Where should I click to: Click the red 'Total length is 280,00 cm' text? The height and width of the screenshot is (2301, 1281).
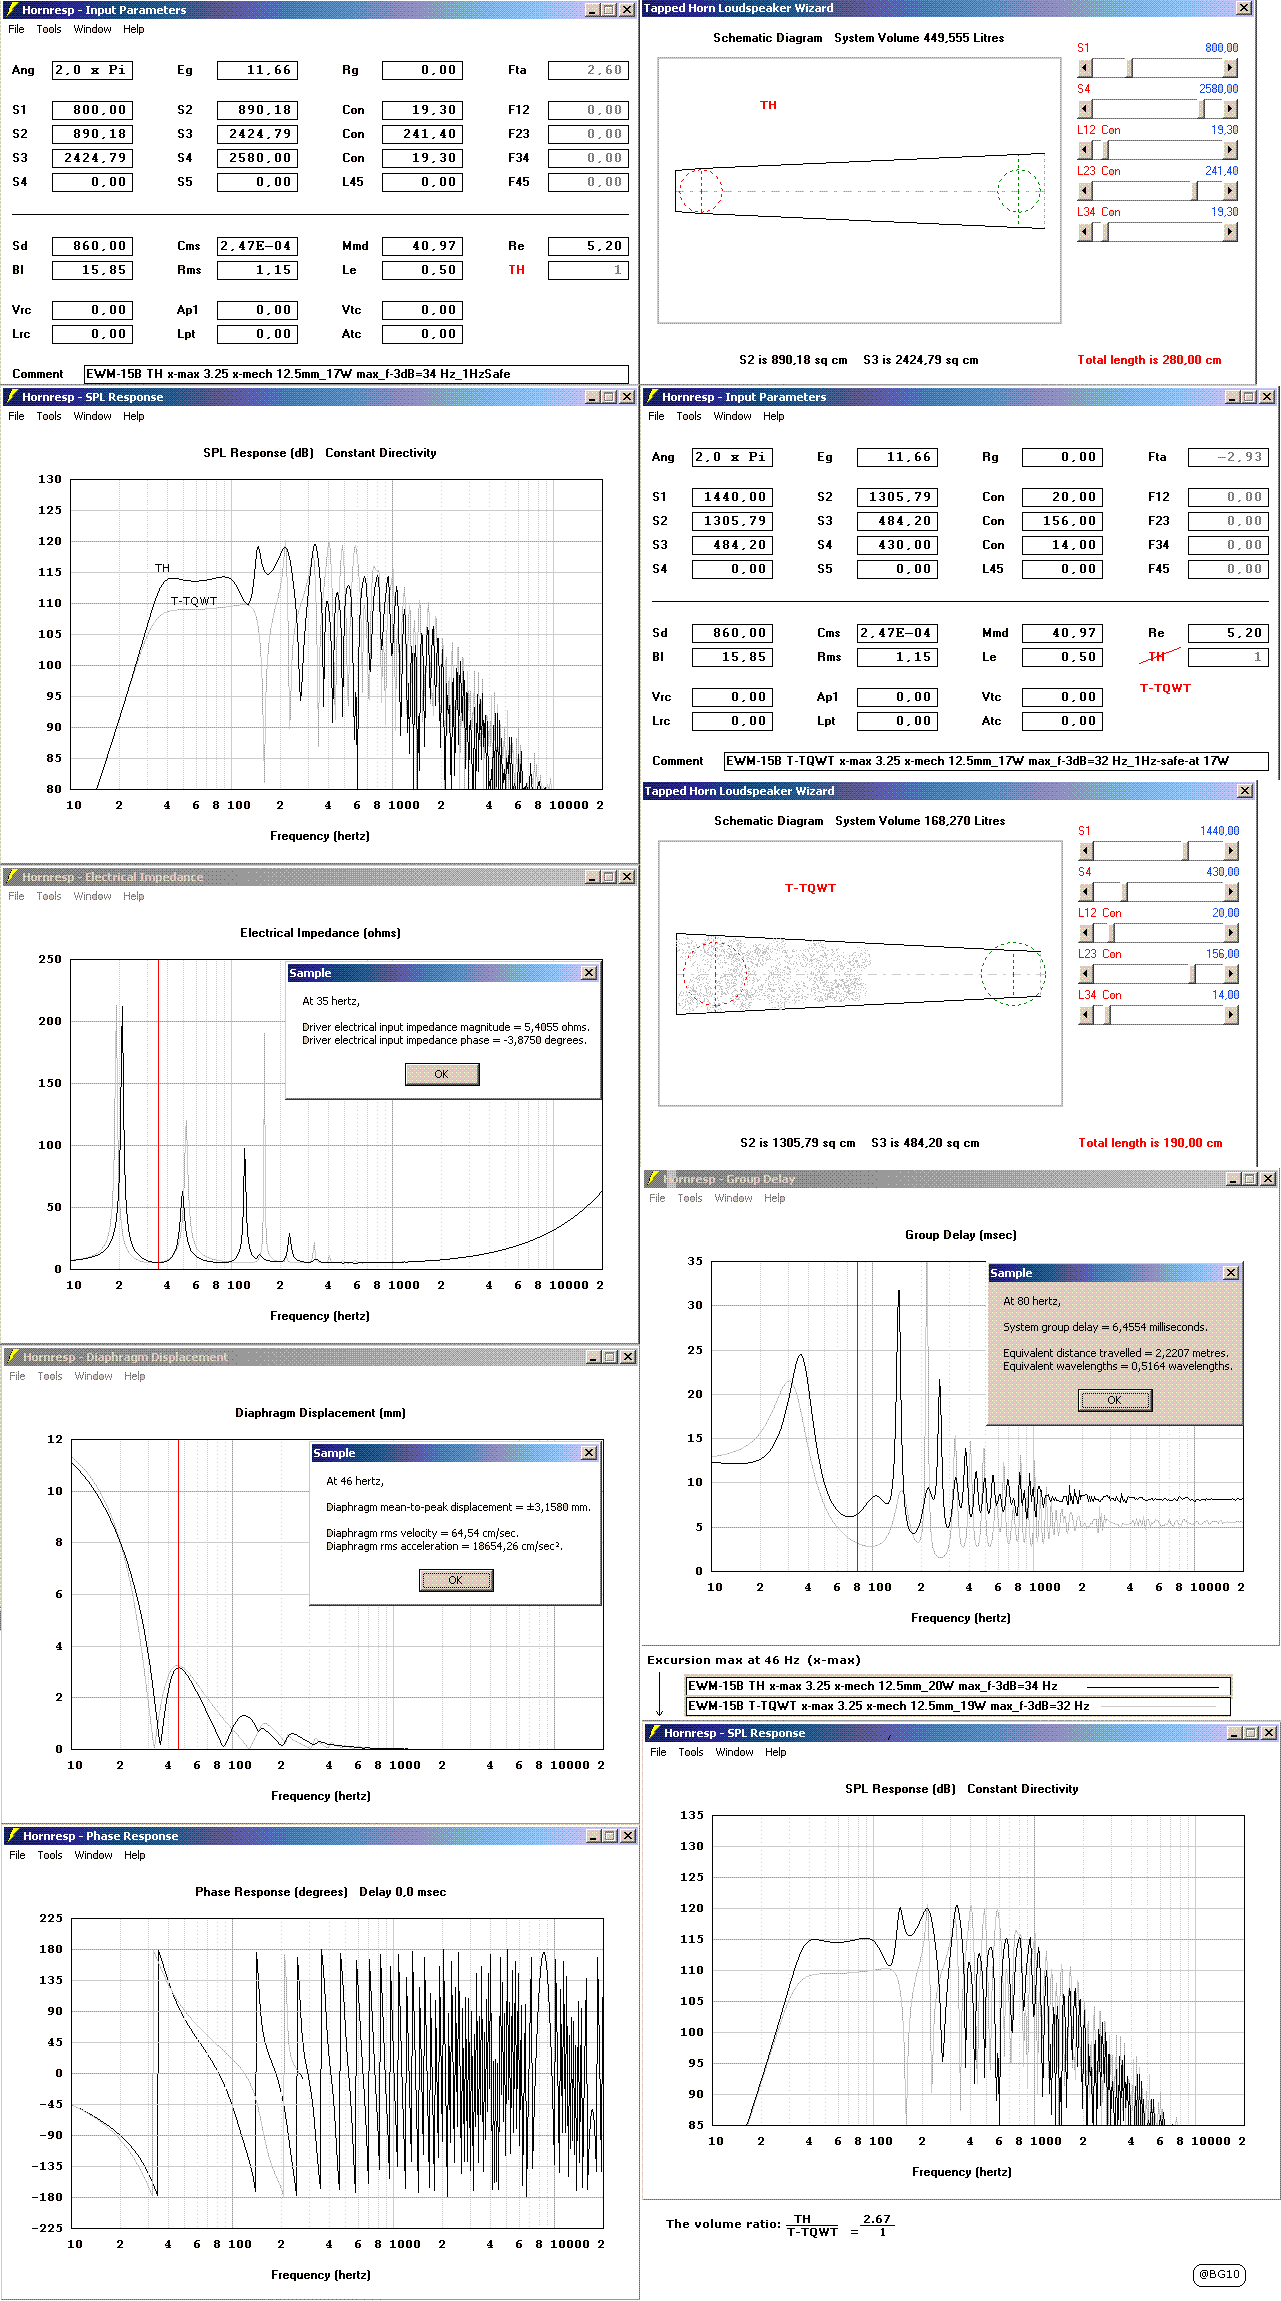[1149, 360]
